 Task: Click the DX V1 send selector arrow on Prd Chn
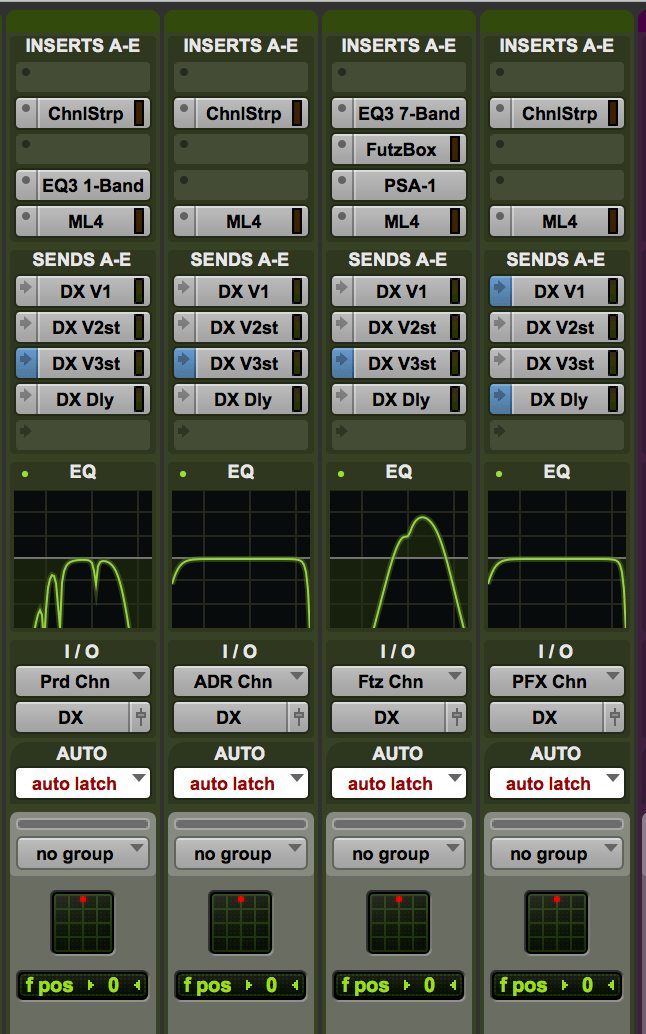coord(26,291)
